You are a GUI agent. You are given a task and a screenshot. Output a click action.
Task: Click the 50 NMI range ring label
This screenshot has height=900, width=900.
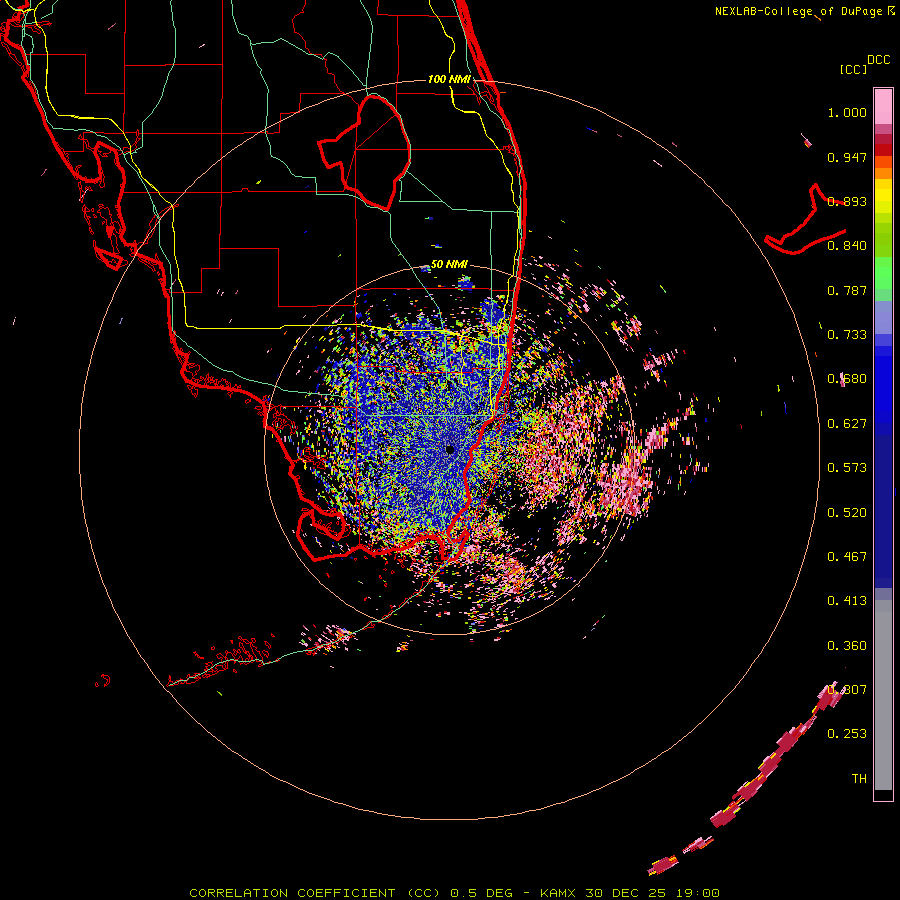pos(449,264)
